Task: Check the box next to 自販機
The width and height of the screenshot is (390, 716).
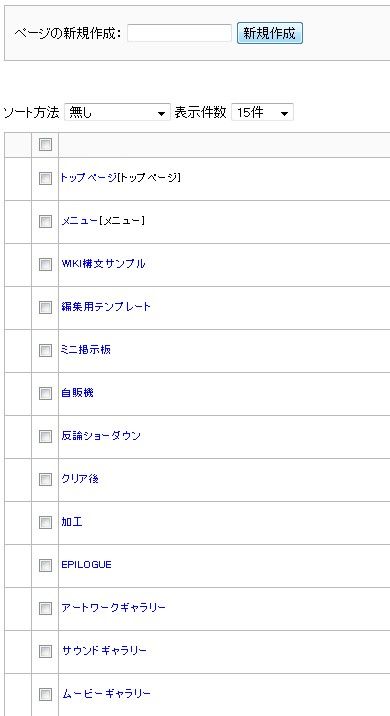Action: click(x=45, y=393)
